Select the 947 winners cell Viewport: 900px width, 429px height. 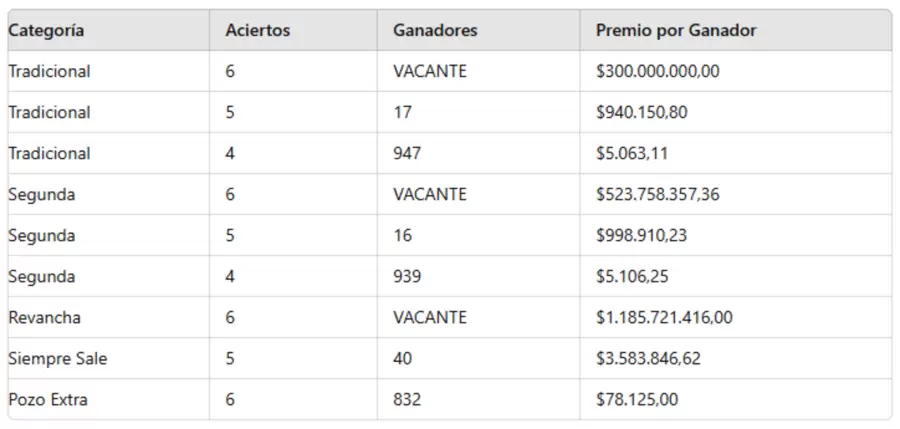(x=407, y=154)
